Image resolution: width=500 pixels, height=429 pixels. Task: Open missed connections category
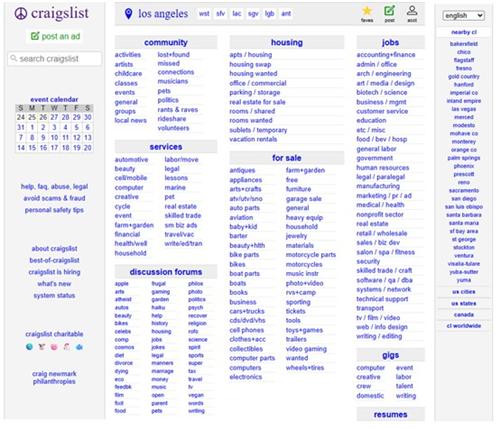click(176, 68)
